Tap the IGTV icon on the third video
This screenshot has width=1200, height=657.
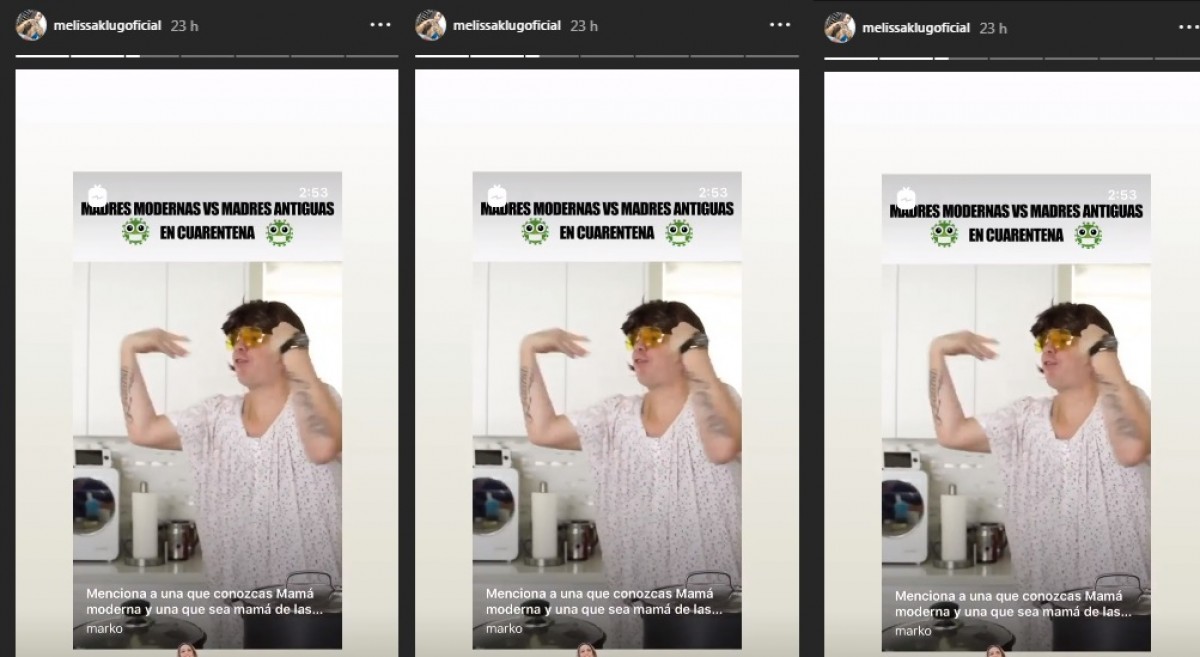pyautogui.click(x=906, y=197)
